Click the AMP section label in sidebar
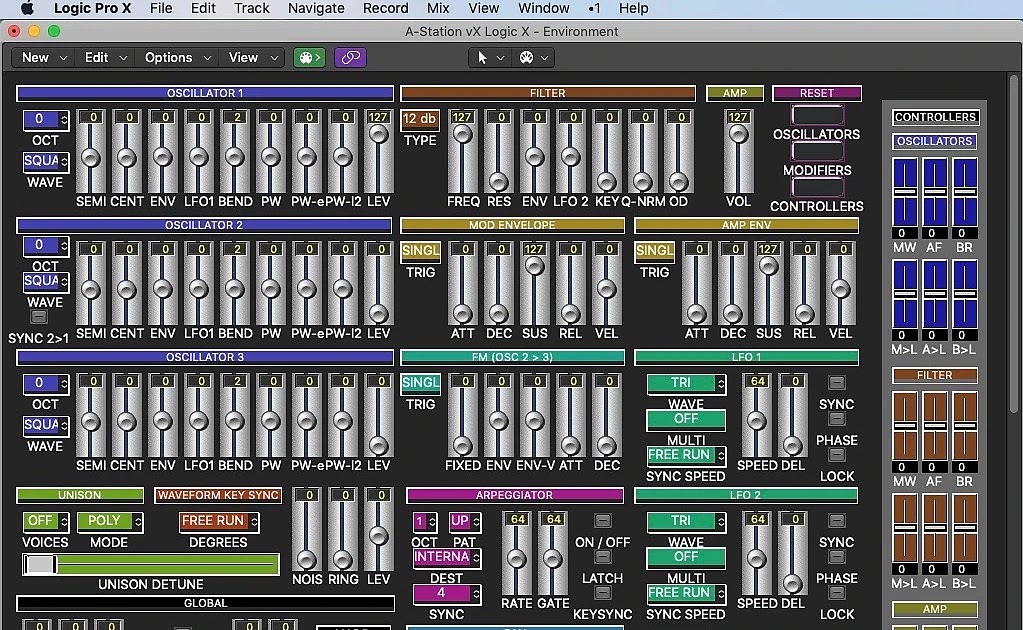1023x630 pixels. click(934, 608)
